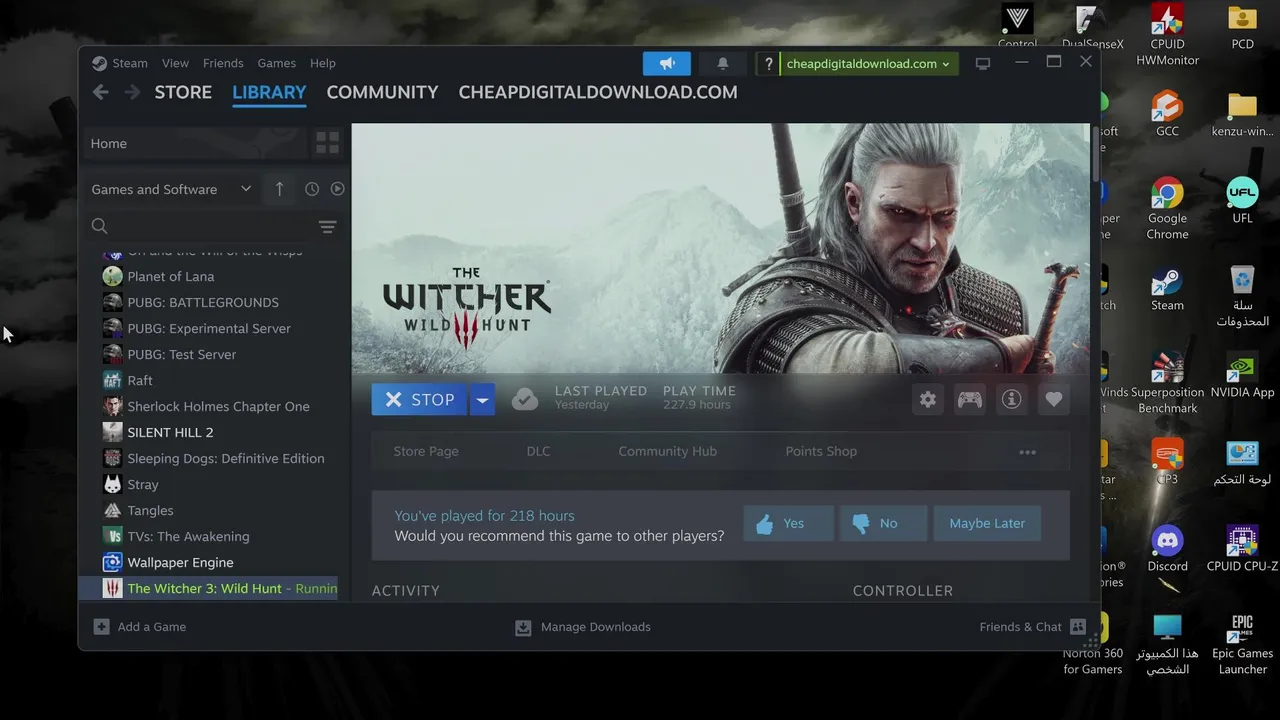This screenshot has width=1280, height=720.
Task: Switch library to grid collections view icon
Action: pyautogui.click(x=327, y=143)
